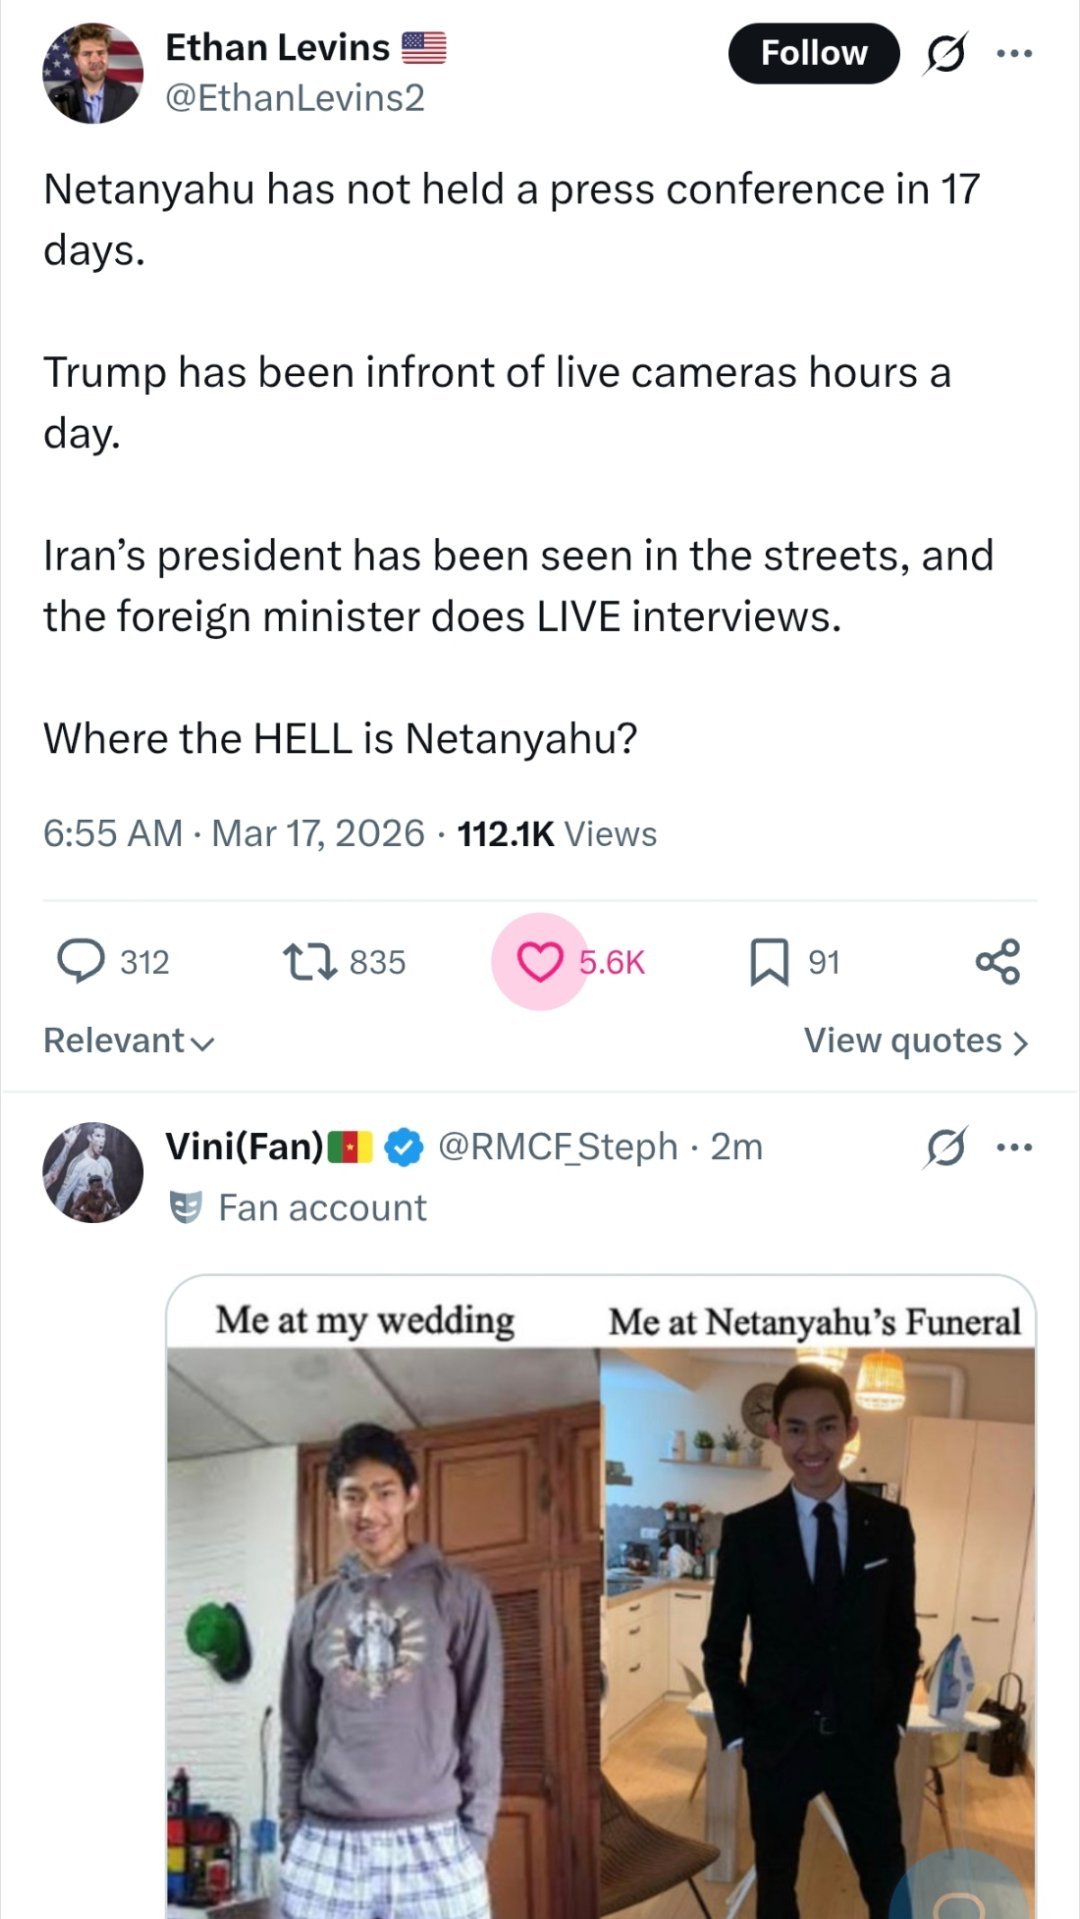The width and height of the screenshot is (1080, 1919).
Task: Open more options on Vini(Fan) reply
Action: pos(1014,1147)
